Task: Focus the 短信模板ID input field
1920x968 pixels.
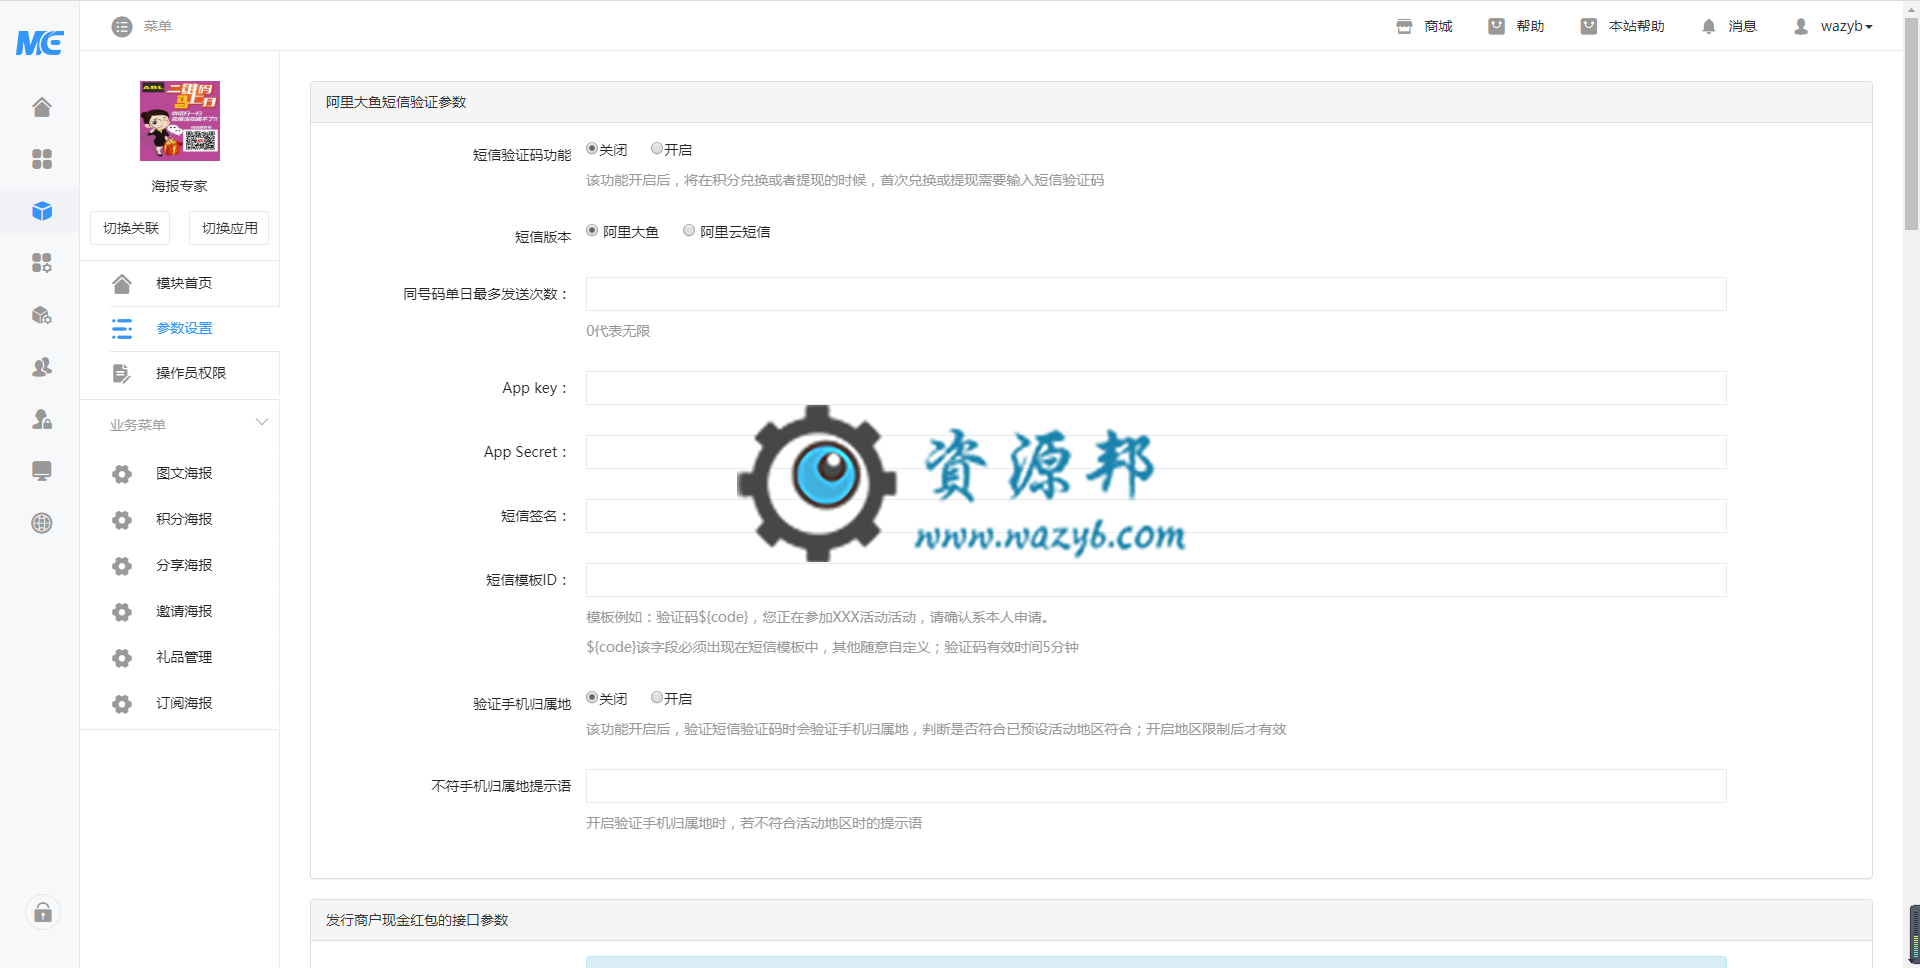Action: (x=1156, y=580)
